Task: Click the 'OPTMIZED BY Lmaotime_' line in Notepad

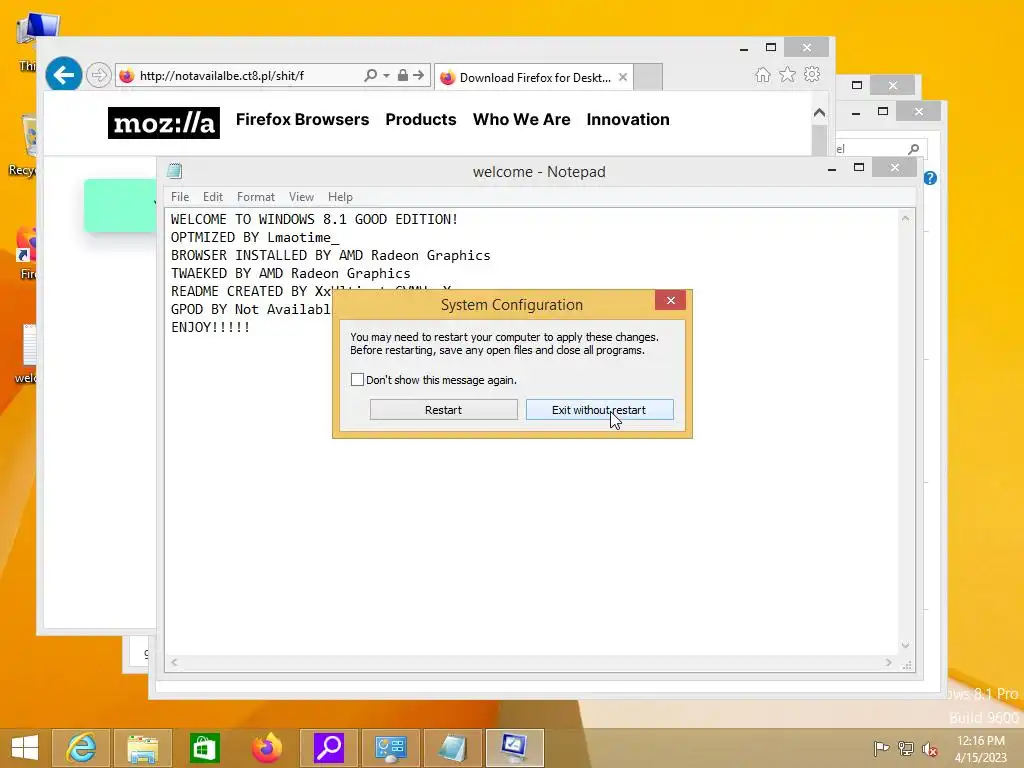Action: pyautogui.click(x=255, y=238)
